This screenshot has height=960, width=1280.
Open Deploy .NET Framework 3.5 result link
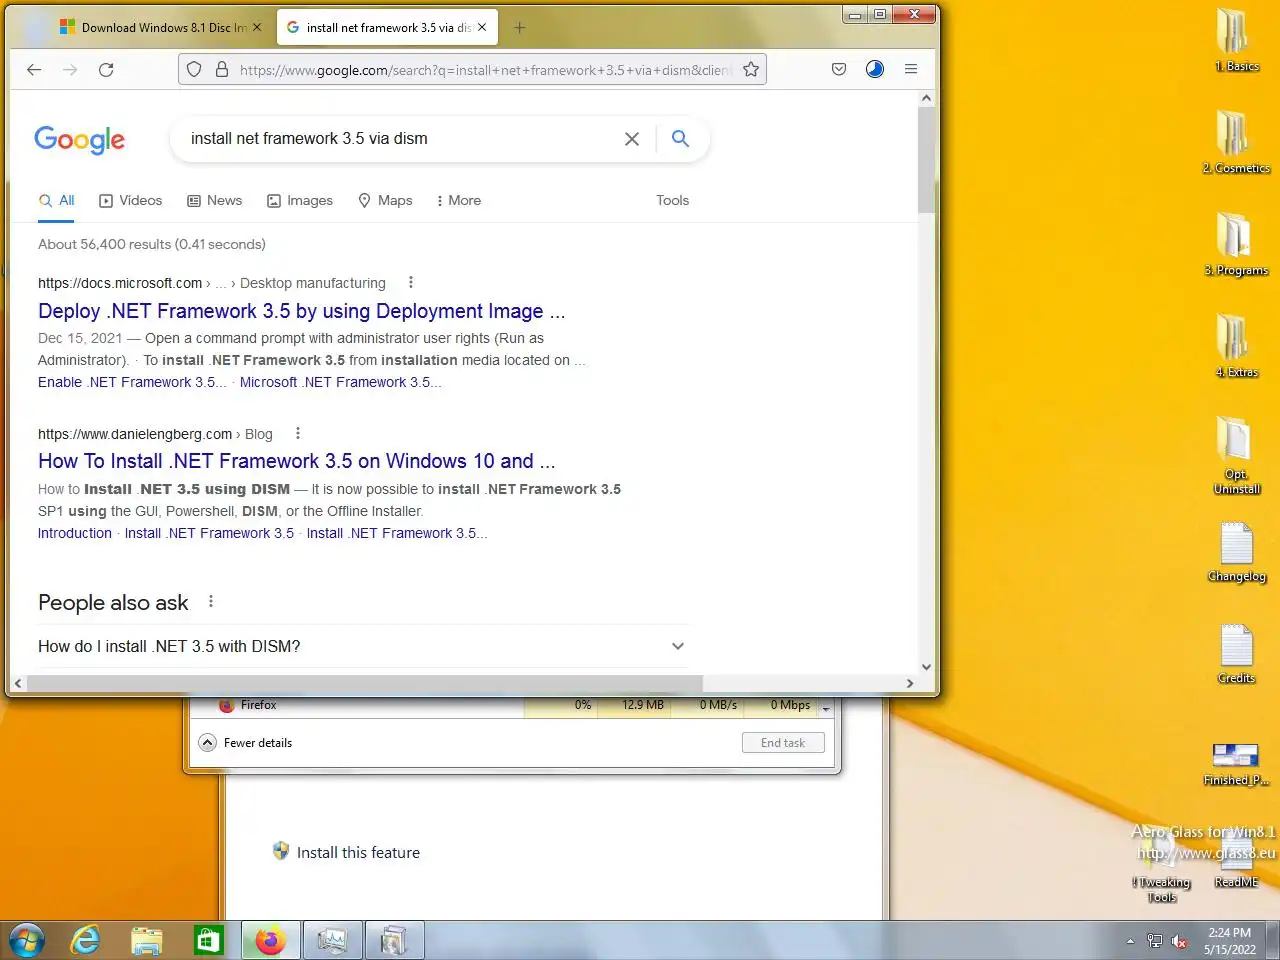coord(302,311)
